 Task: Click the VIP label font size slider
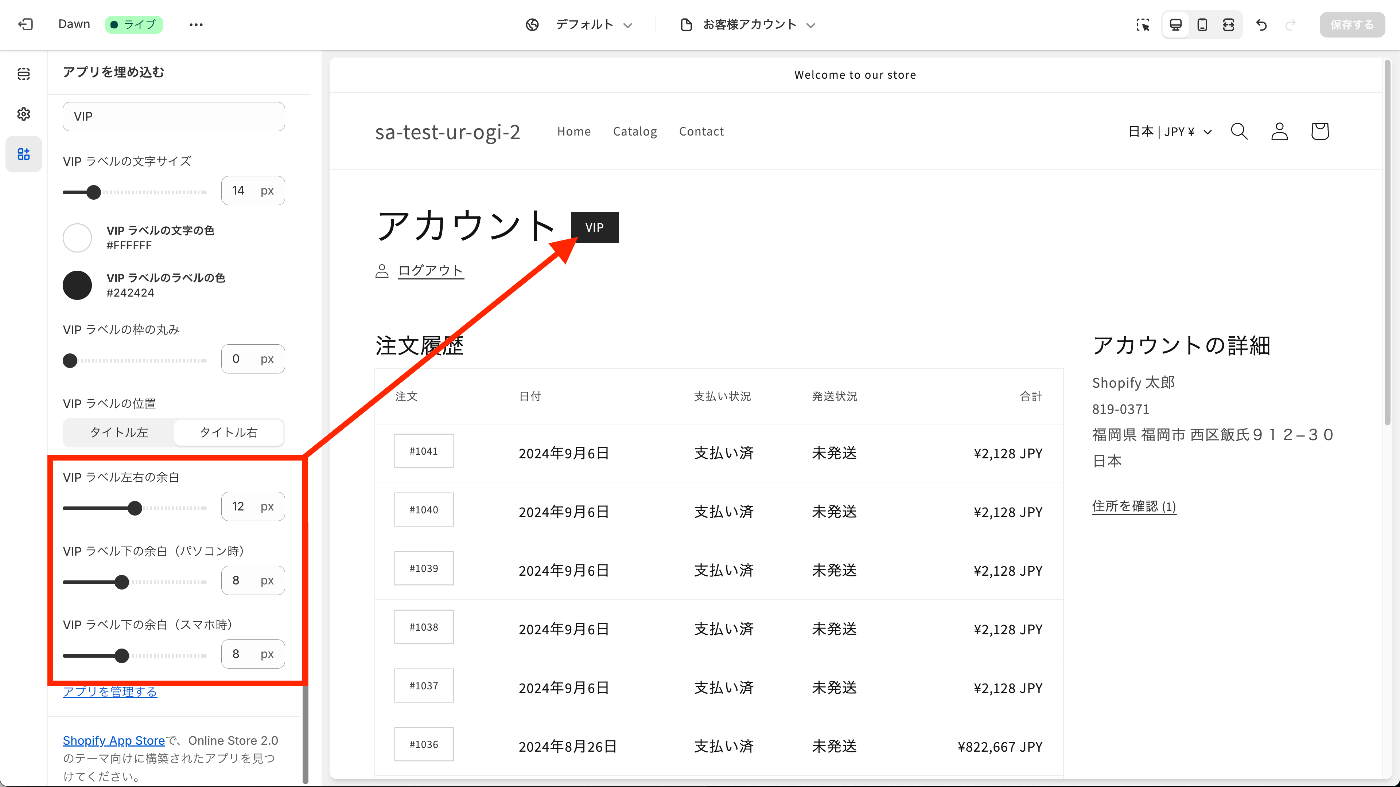(x=135, y=192)
